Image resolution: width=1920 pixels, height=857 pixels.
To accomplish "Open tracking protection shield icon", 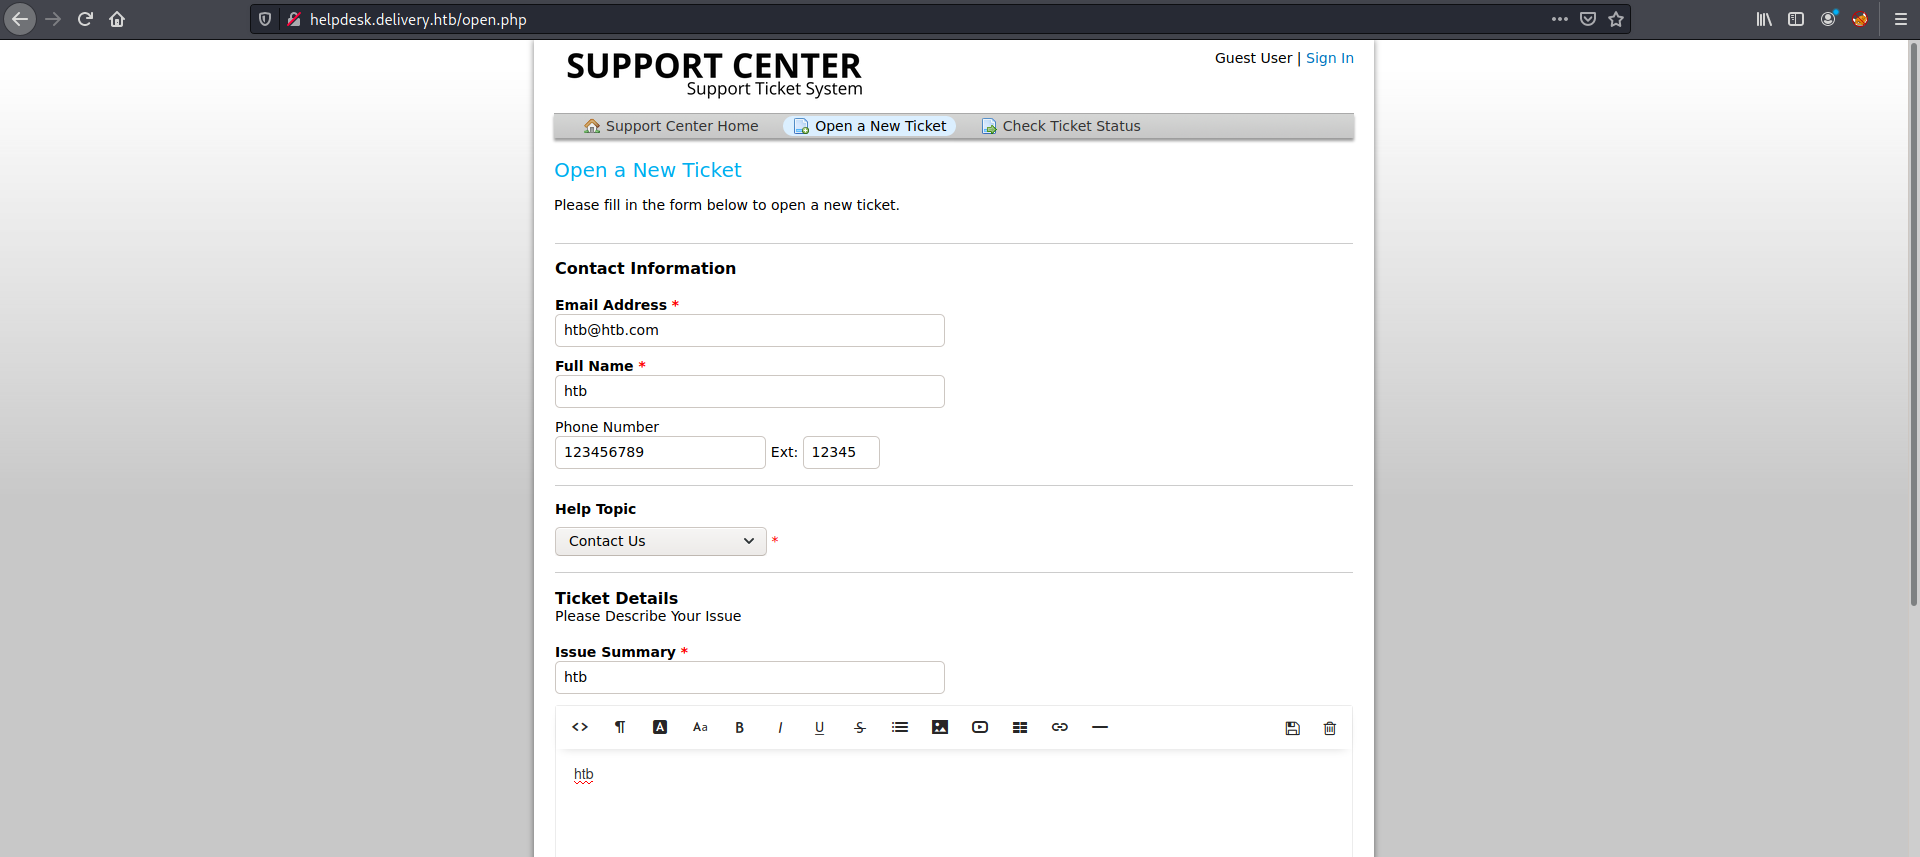I will point(265,19).
